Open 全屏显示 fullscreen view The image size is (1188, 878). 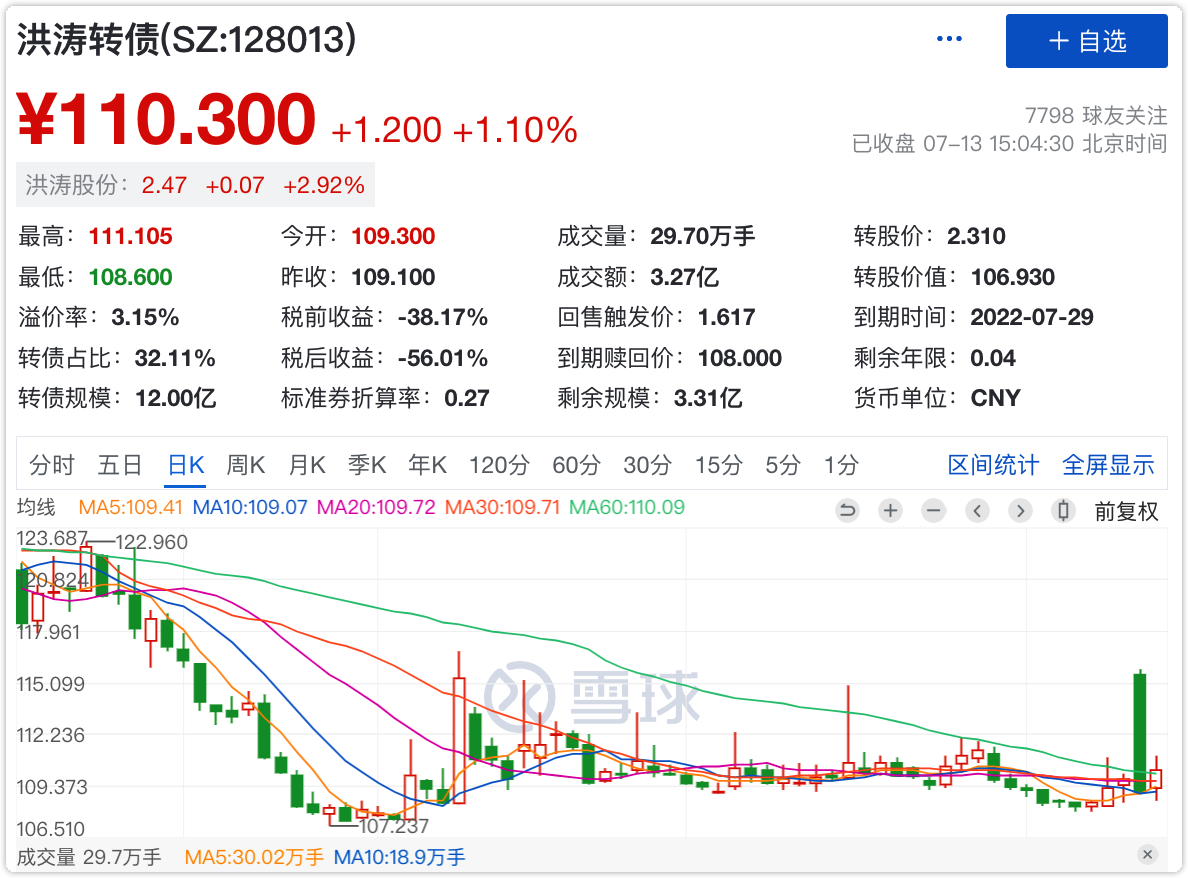1108,465
